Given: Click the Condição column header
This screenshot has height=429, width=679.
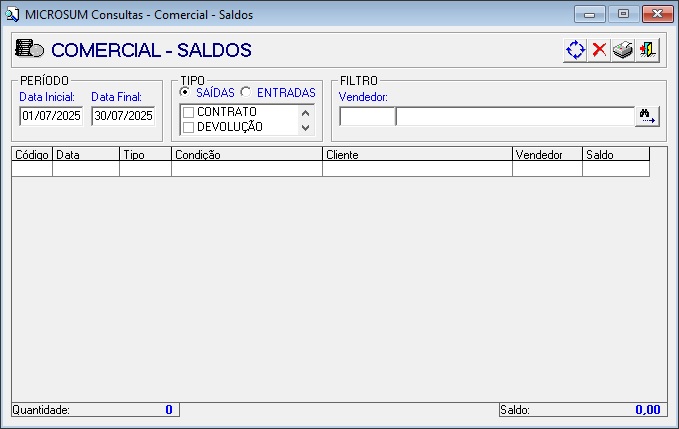Looking at the screenshot, I should 247,155.
